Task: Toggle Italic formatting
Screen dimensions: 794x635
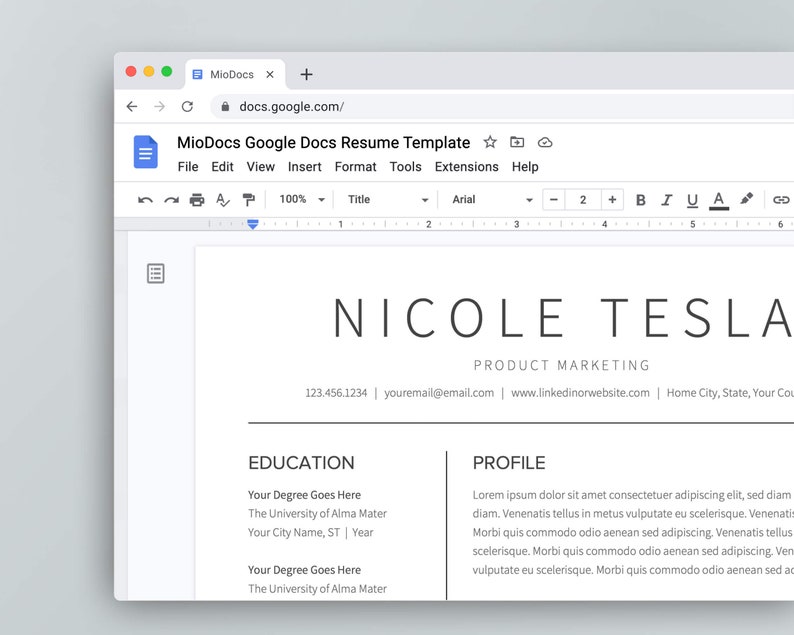Action: coord(666,200)
